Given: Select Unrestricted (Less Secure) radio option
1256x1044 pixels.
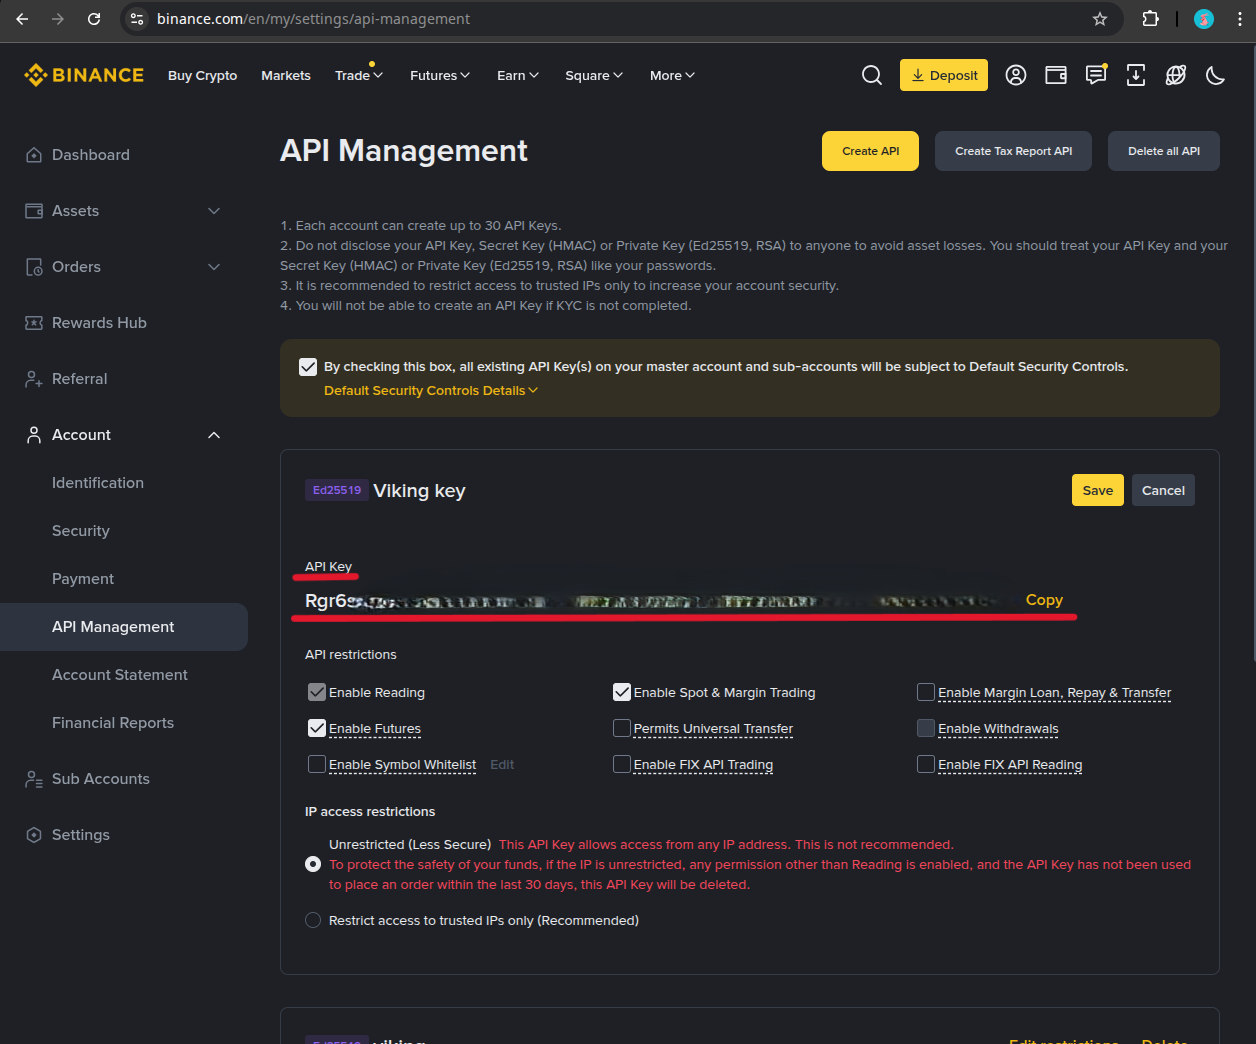Looking at the screenshot, I should (313, 864).
